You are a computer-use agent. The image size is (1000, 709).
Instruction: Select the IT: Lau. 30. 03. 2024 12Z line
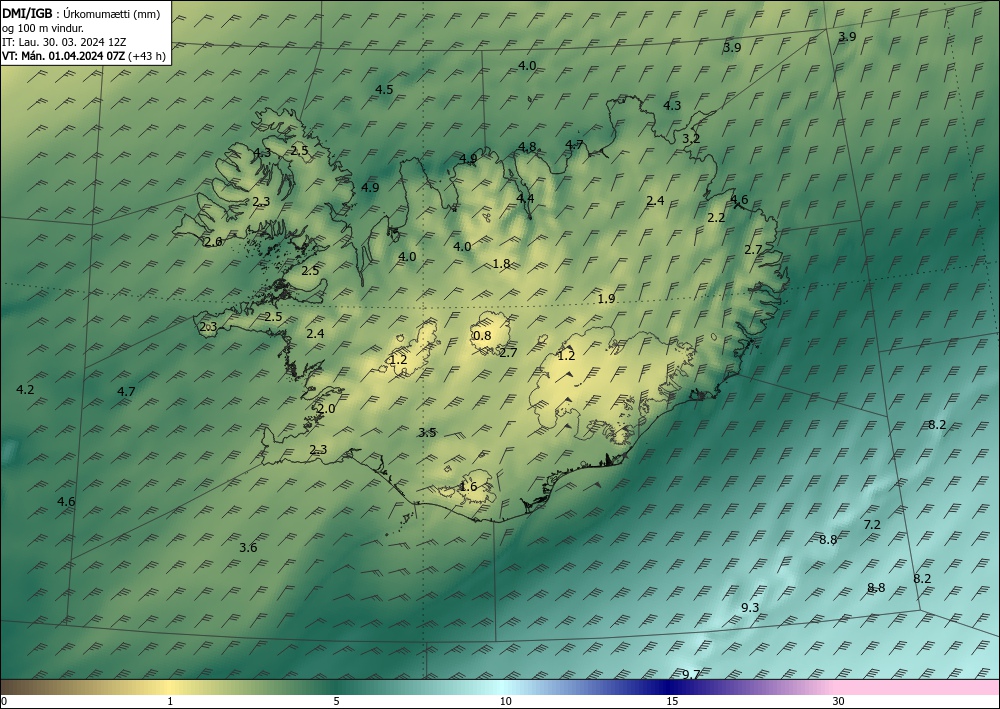(x=64, y=42)
